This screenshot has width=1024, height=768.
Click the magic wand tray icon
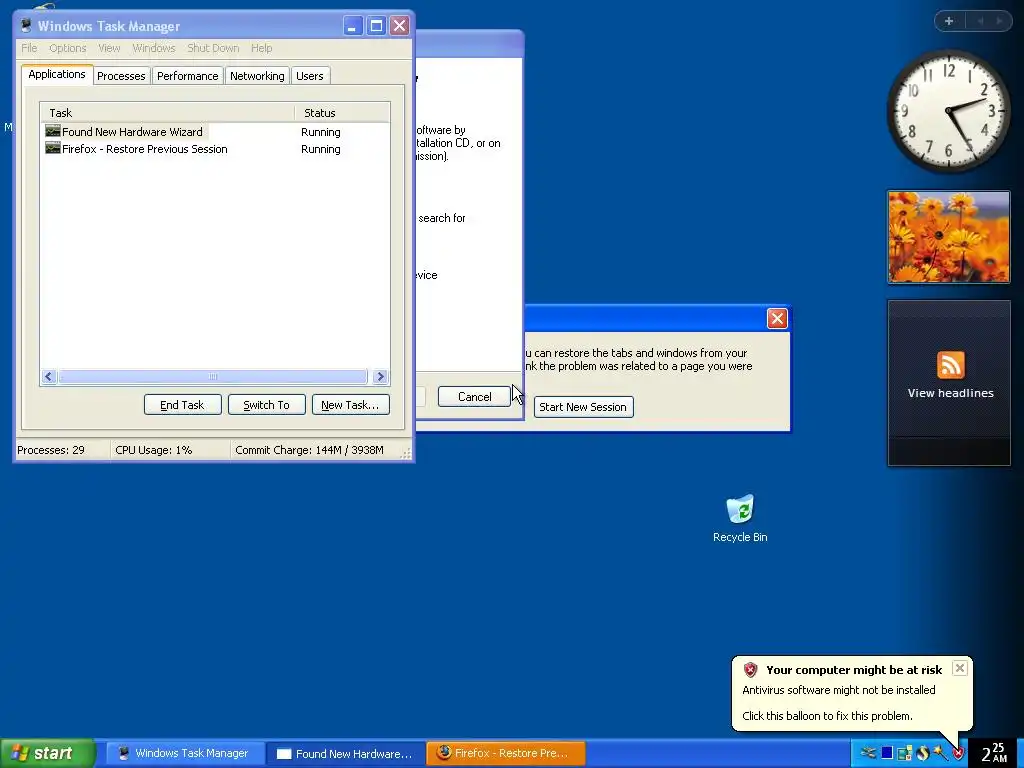pos(940,753)
